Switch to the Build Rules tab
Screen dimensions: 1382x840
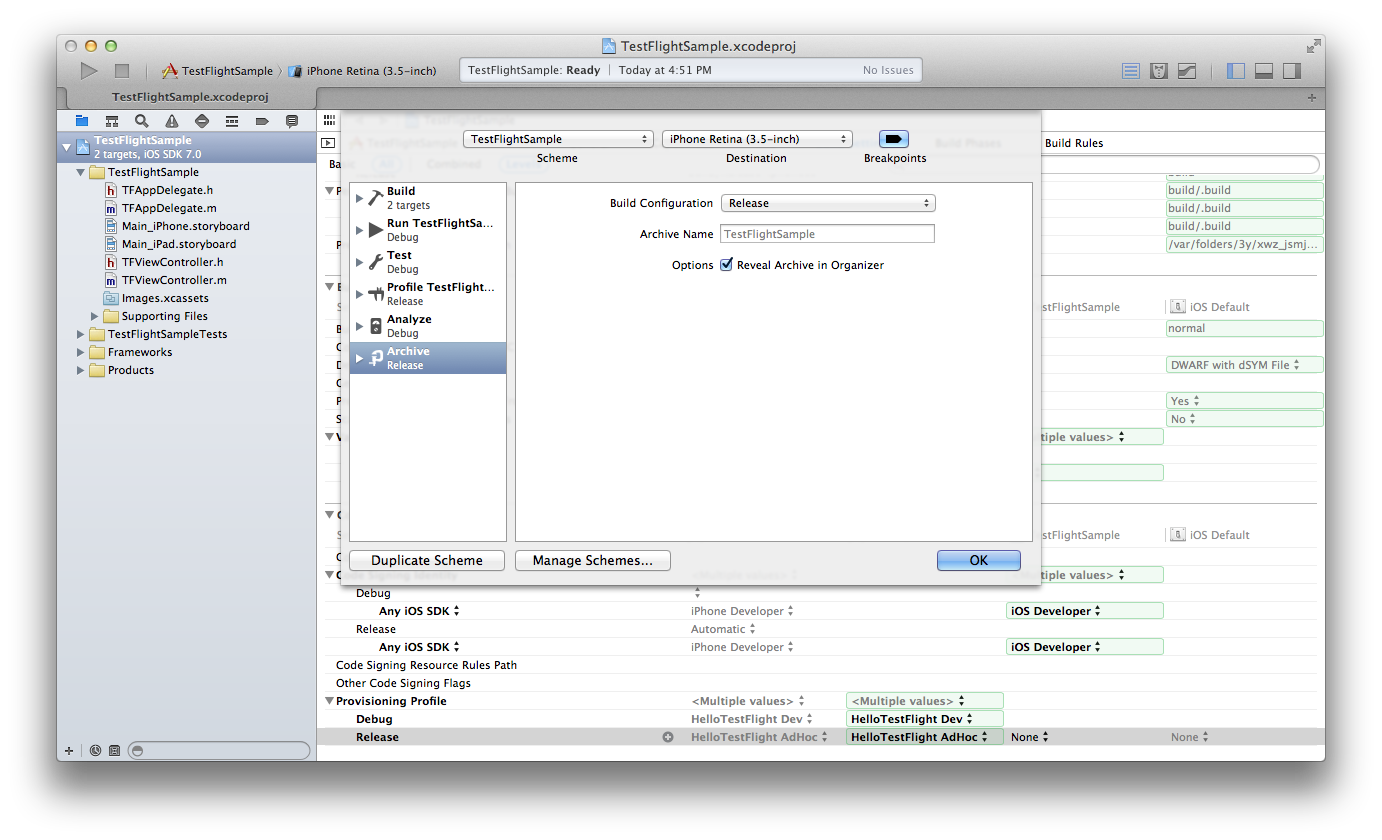pos(1073,143)
